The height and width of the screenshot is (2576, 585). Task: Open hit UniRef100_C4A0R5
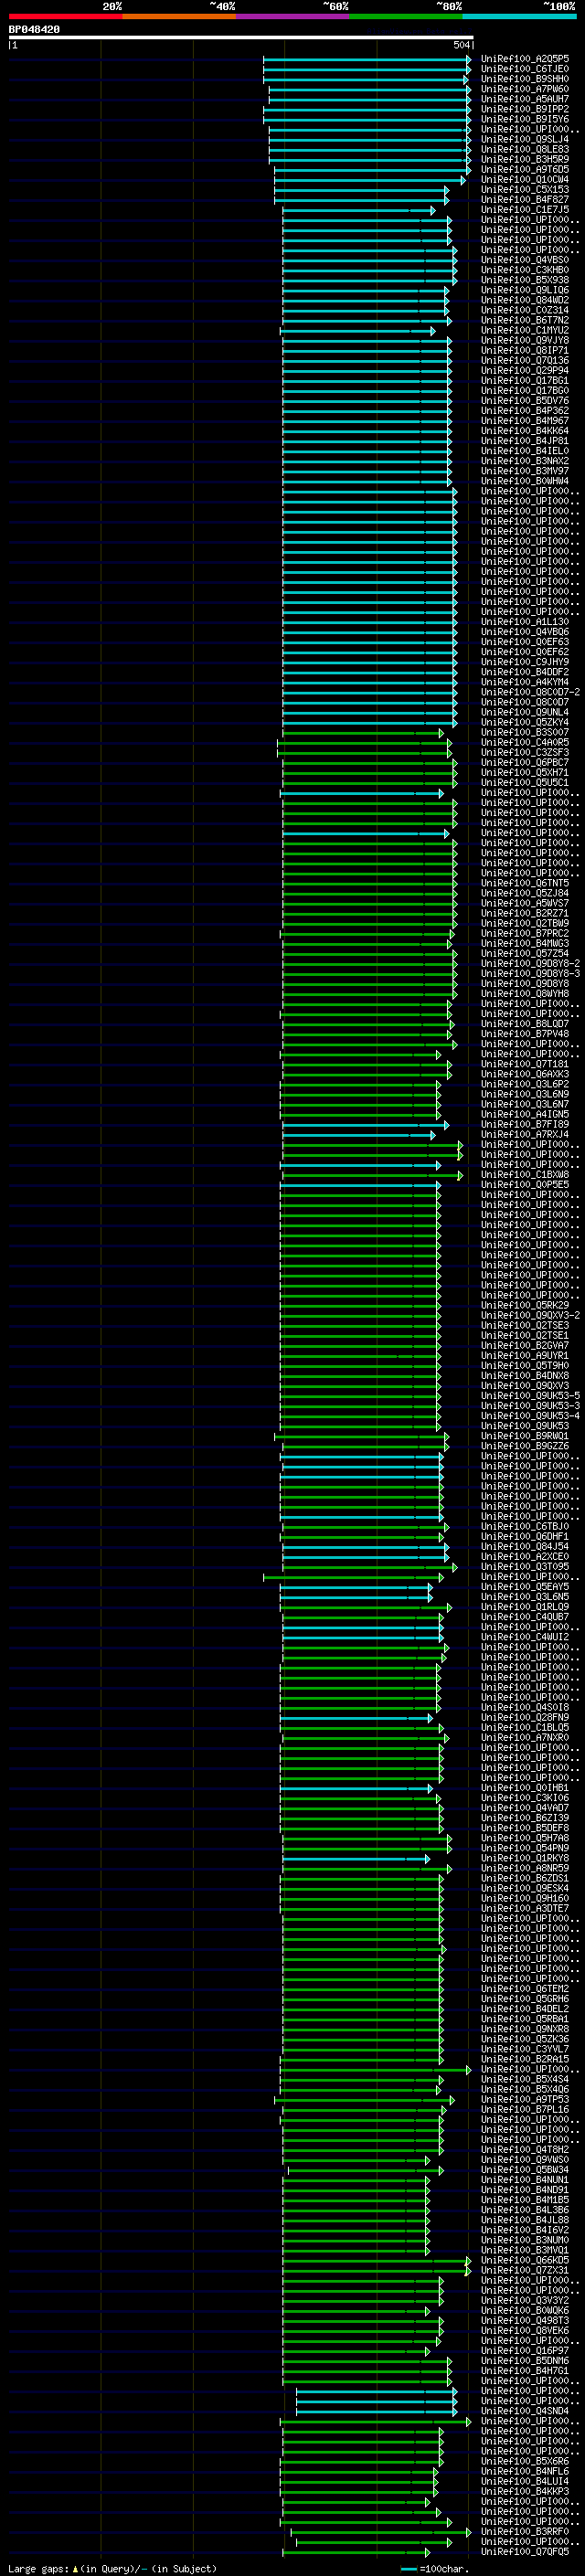click(x=525, y=742)
